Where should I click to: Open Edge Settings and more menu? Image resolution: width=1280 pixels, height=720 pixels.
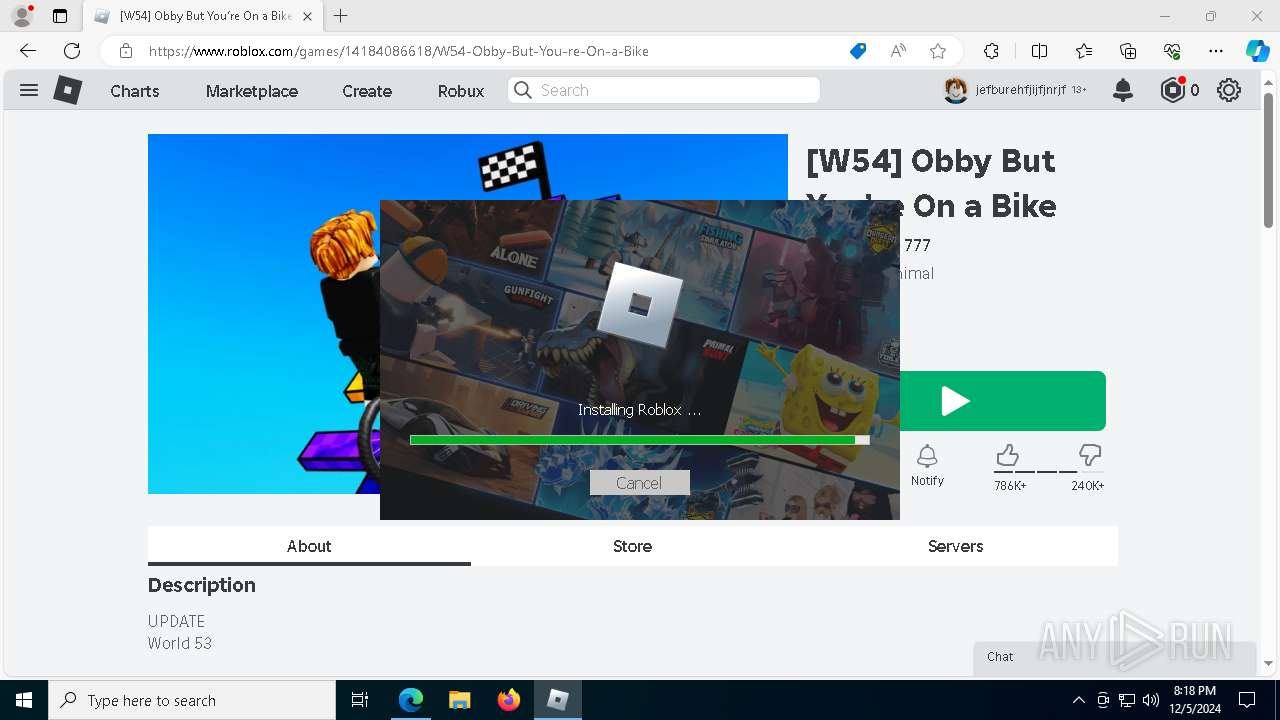1216,51
